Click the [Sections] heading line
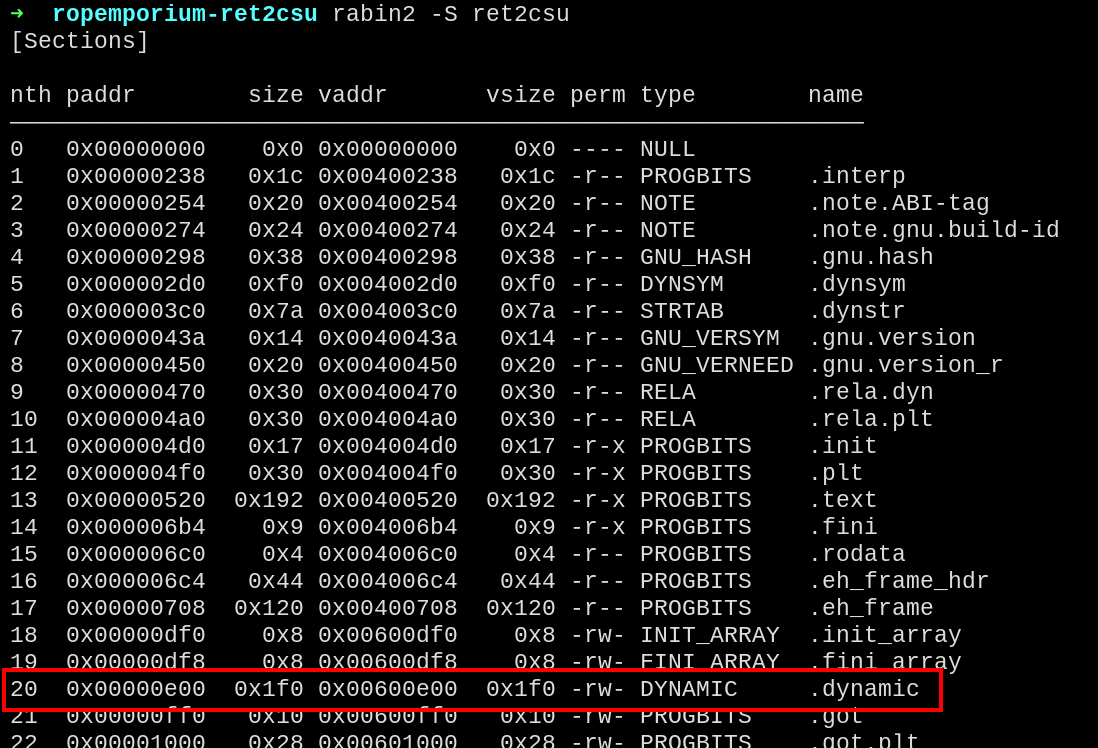 [x=79, y=42]
